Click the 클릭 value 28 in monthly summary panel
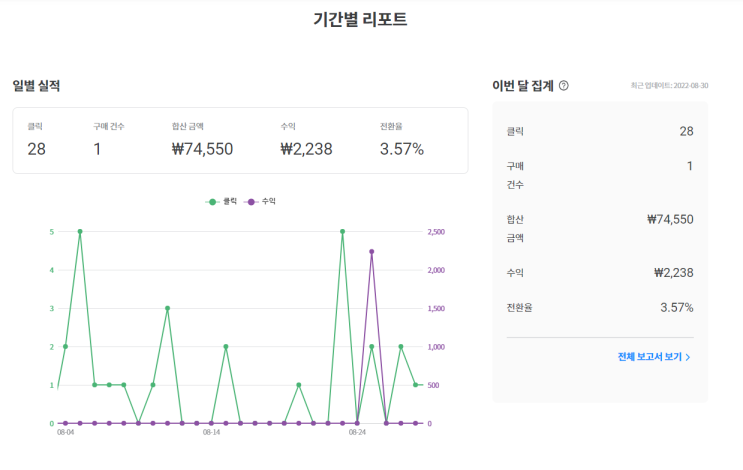The width and height of the screenshot is (743, 470). click(686, 131)
